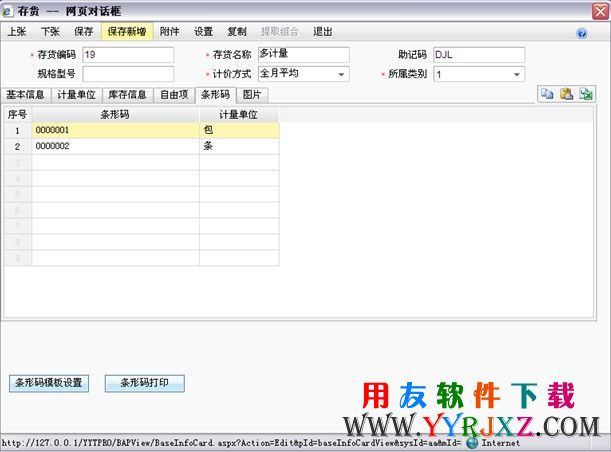Open the 附件 toolbar item
The width and height of the screenshot is (611, 452).
(x=170, y=32)
